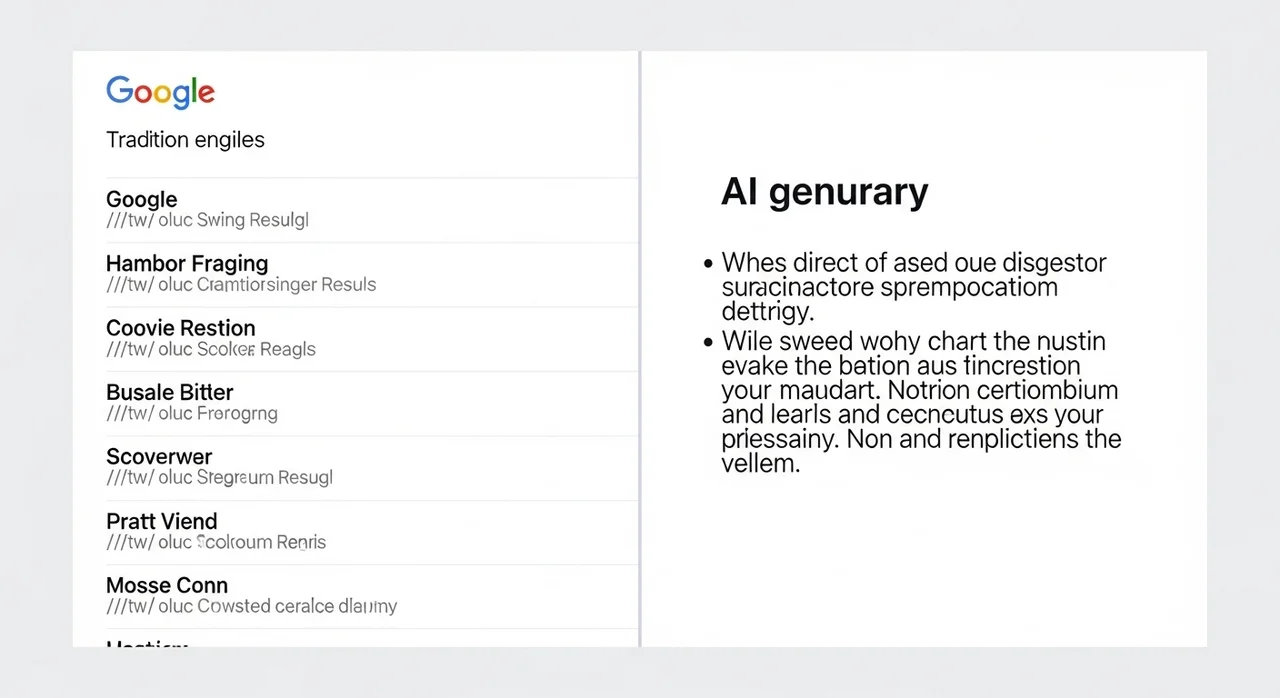Select the 'Coovie Restion' result title
The image size is (1280, 698).
tap(180, 328)
